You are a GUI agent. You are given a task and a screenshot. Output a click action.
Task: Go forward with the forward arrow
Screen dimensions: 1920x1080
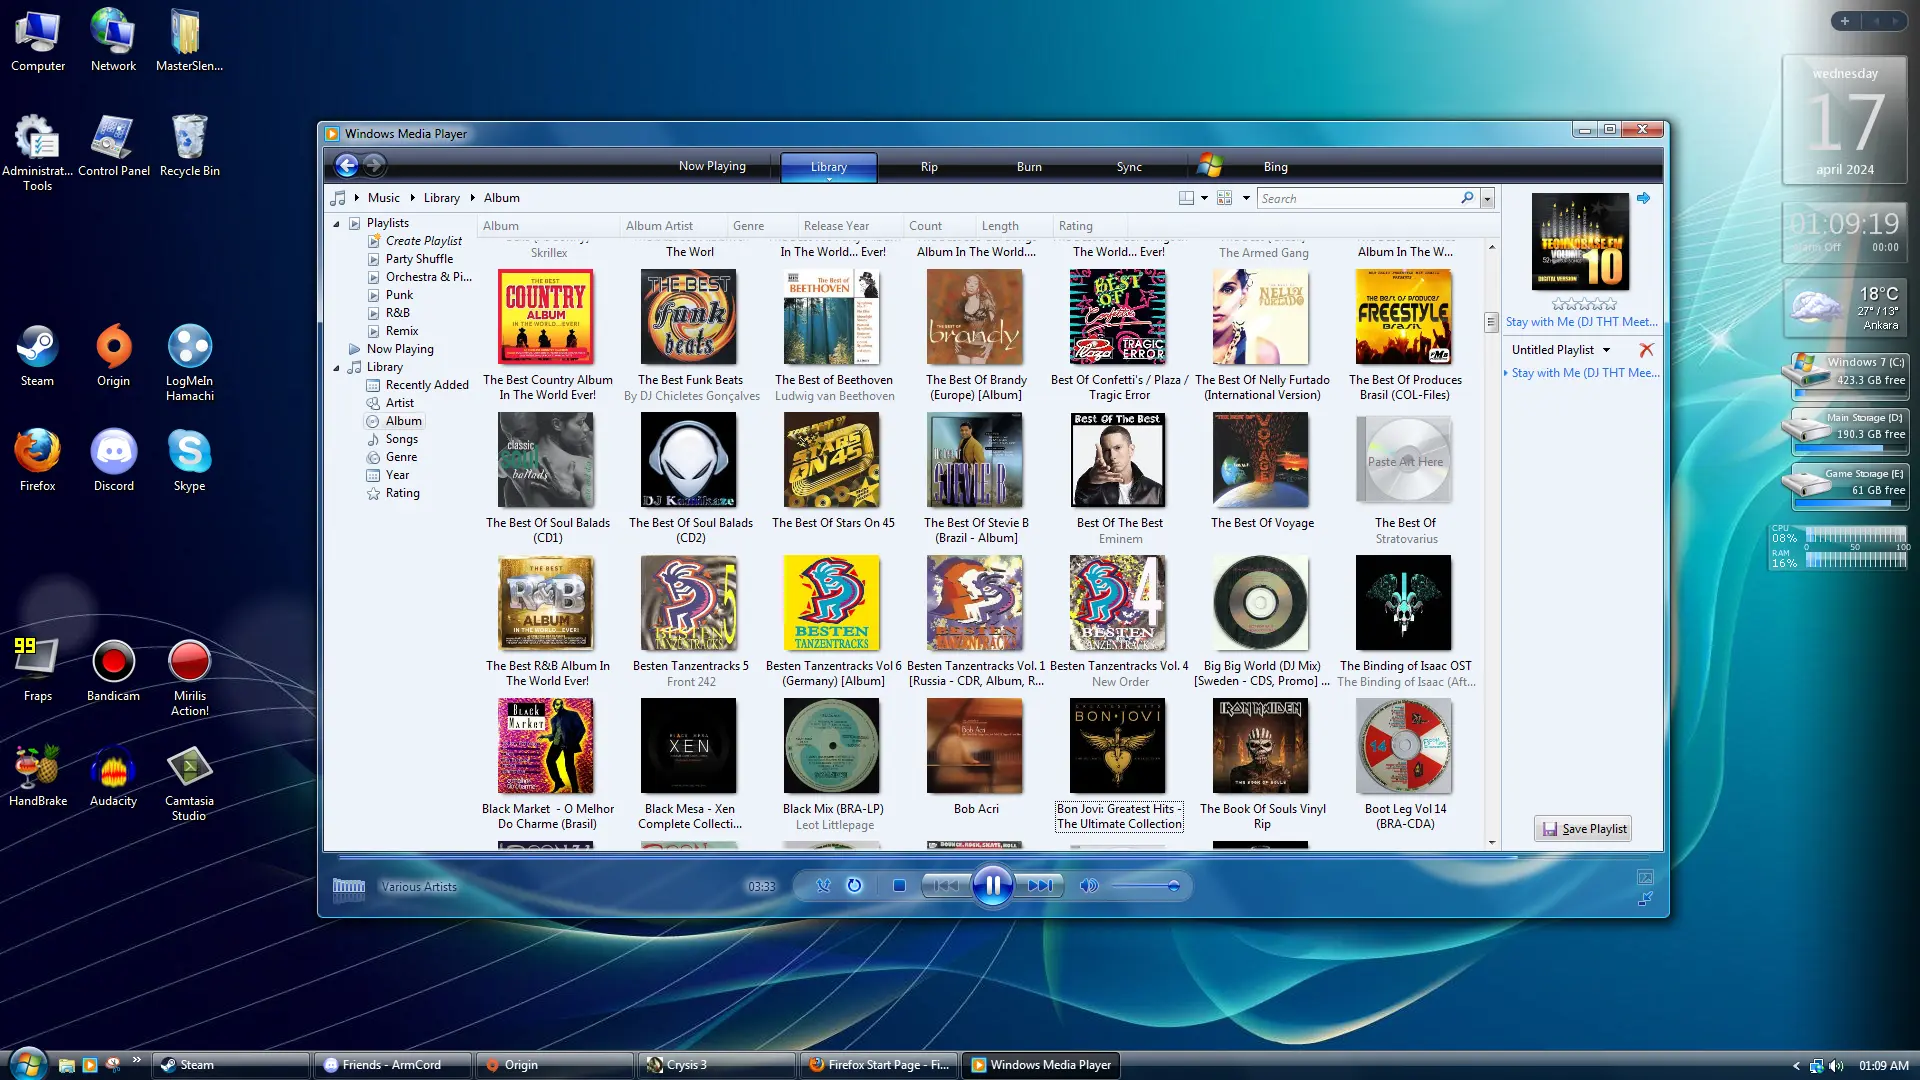pos(374,166)
